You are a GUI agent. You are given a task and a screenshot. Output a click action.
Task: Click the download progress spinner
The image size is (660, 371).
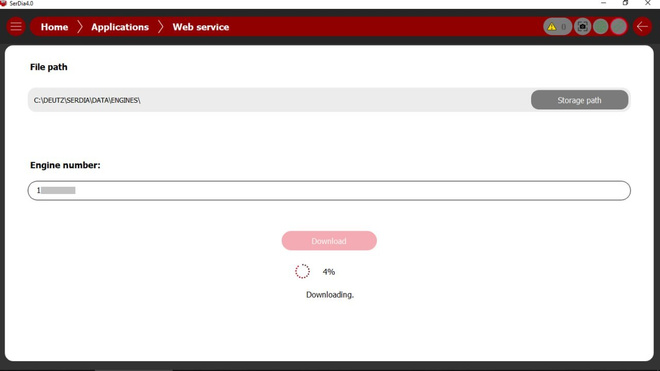302,272
